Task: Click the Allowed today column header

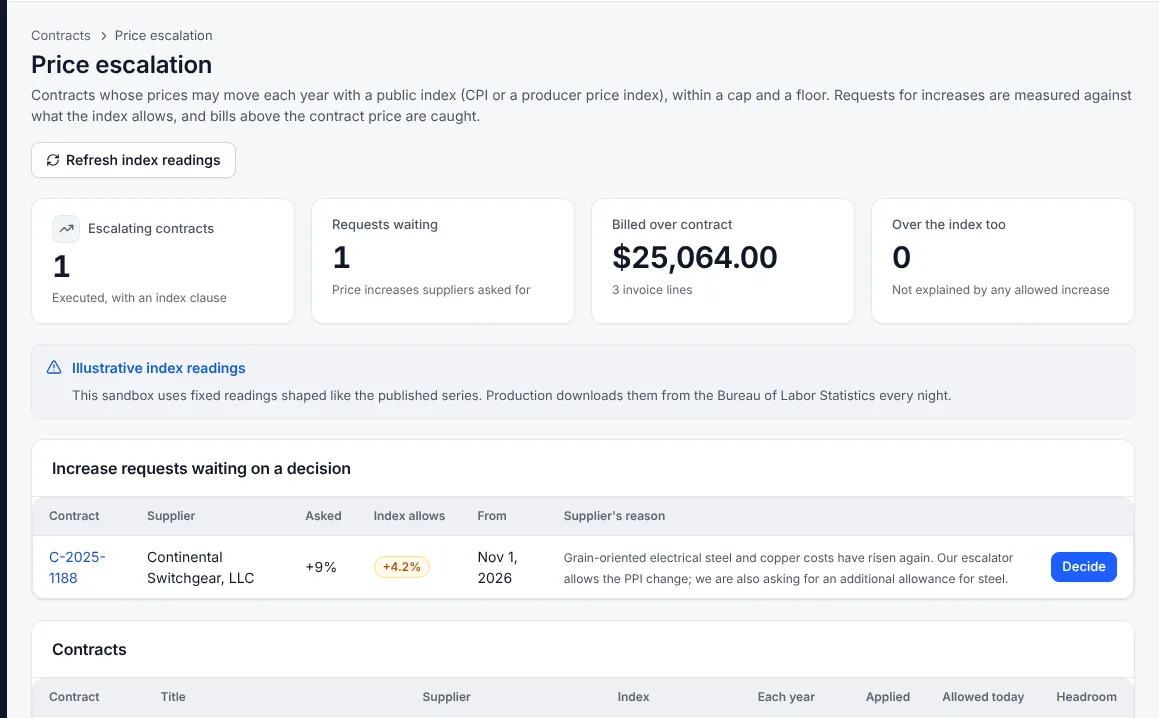Action: click(983, 697)
